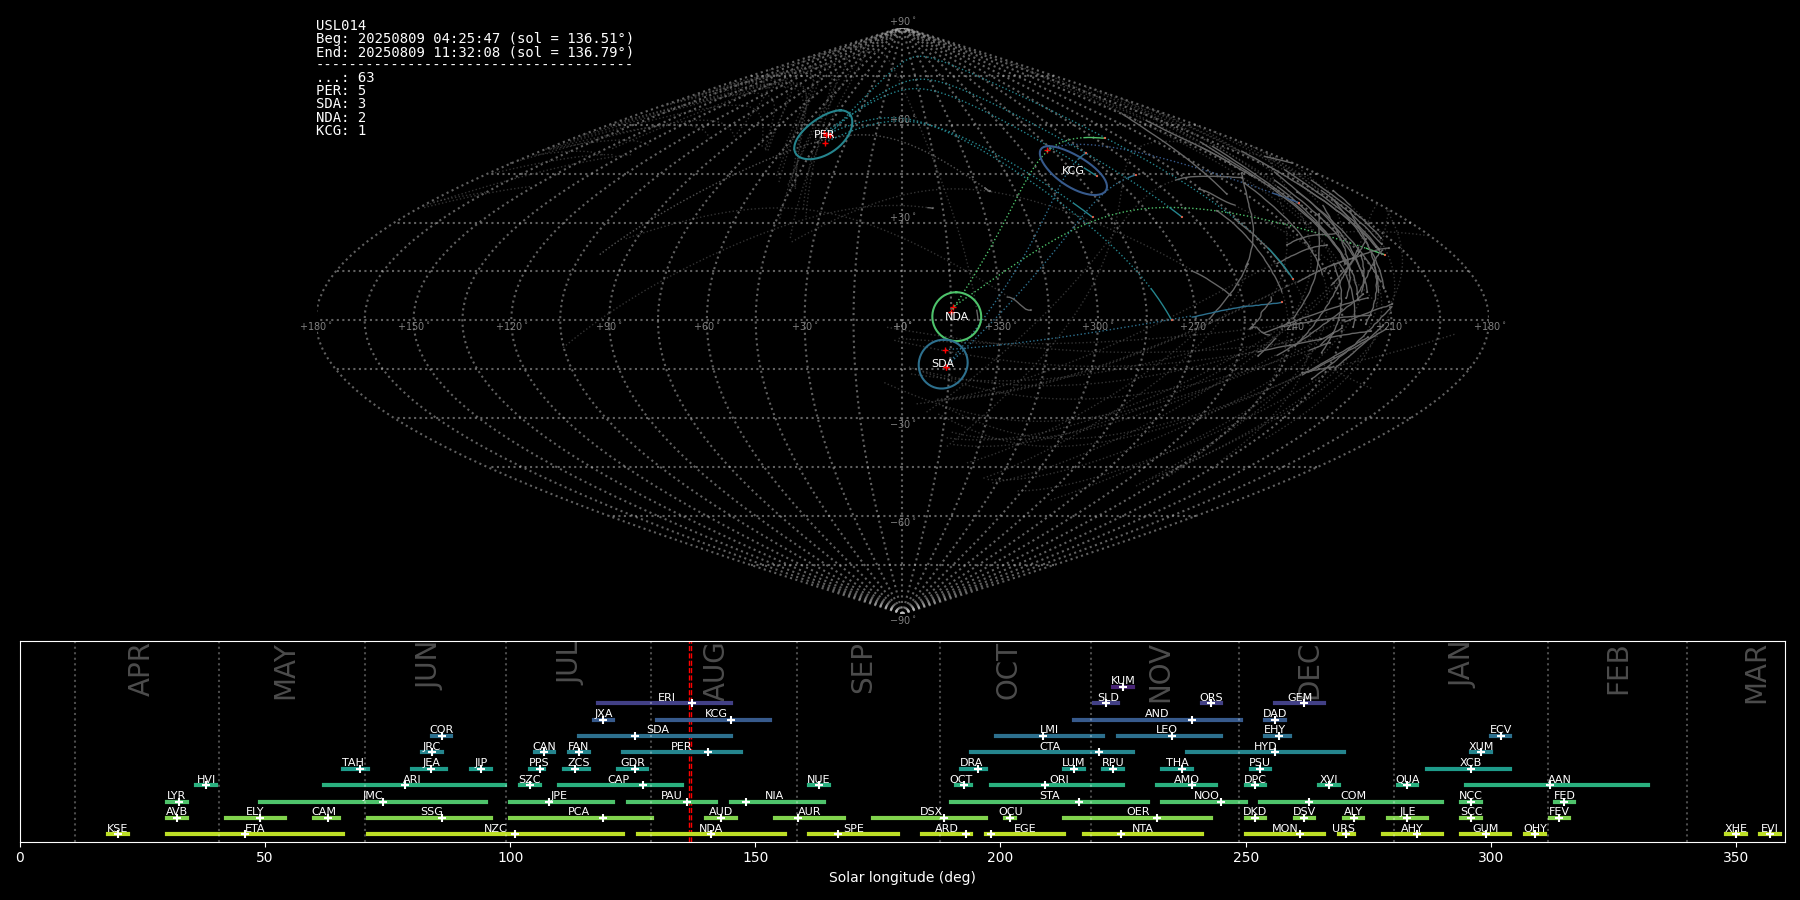Screen dimensions: 1800x900
Task: Select the AUR shower label in the timeline
Action: coord(809,812)
